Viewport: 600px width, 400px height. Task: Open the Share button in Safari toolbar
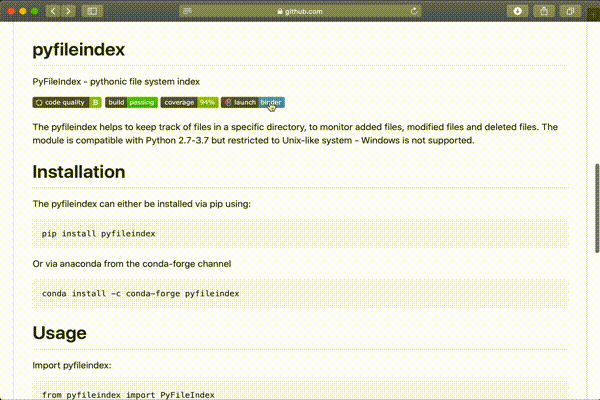pos(544,11)
